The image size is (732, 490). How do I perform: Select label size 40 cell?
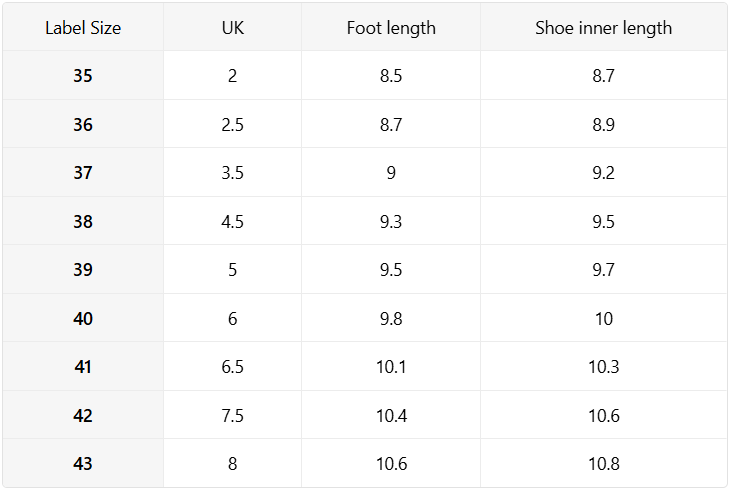click(x=83, y=318)
